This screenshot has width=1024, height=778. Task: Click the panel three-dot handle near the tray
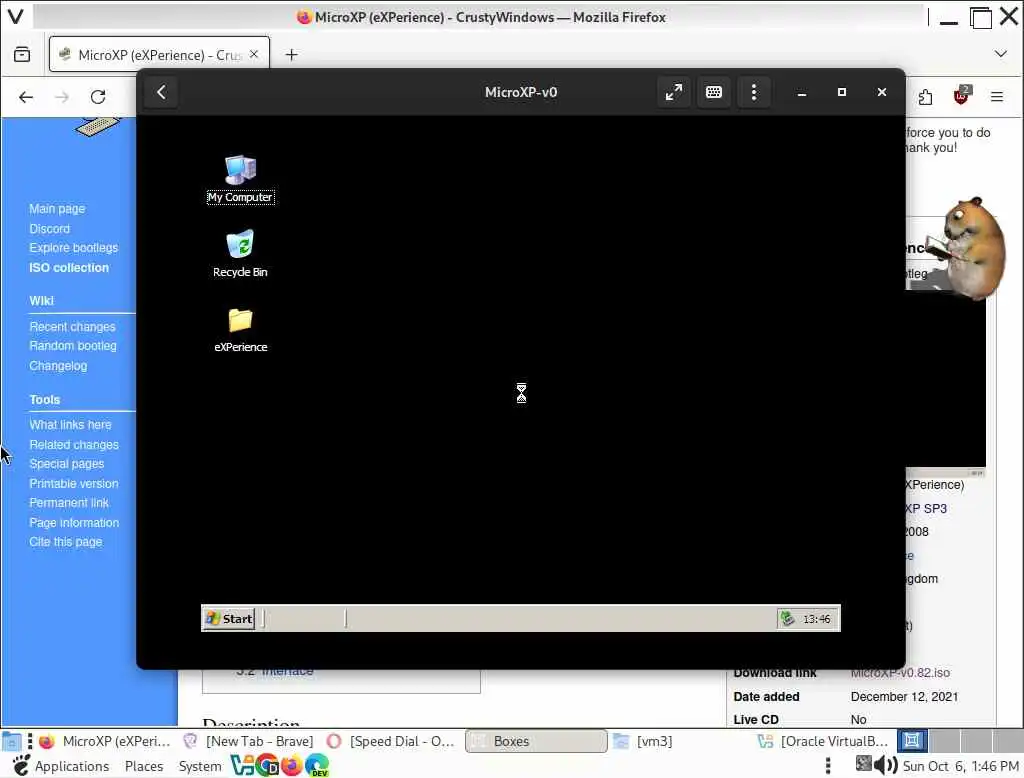(x=828, y=765)
